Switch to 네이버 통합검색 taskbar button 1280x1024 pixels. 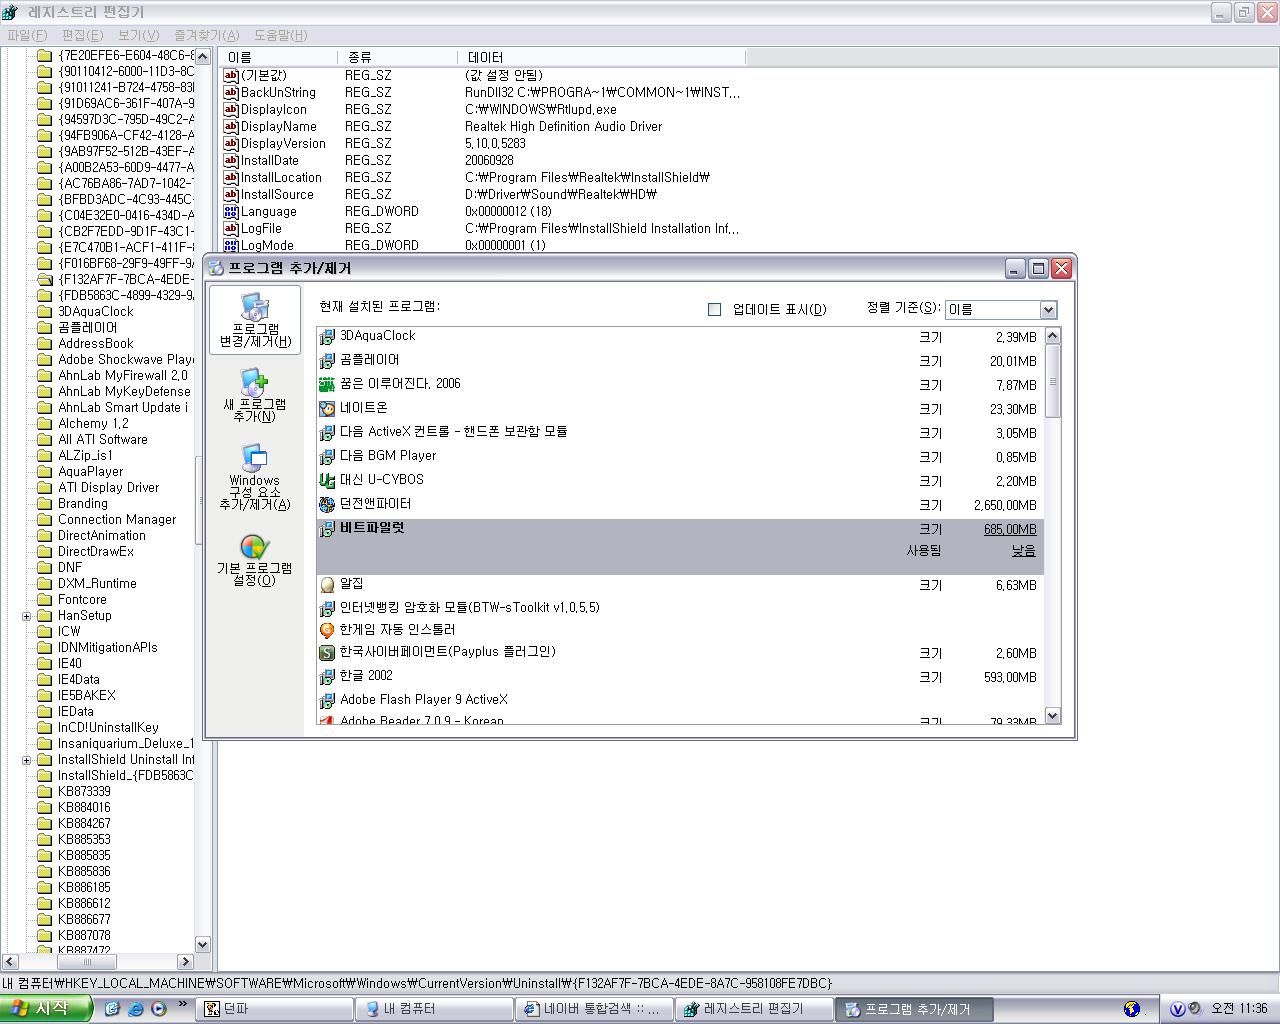(x=595, y=1009)
